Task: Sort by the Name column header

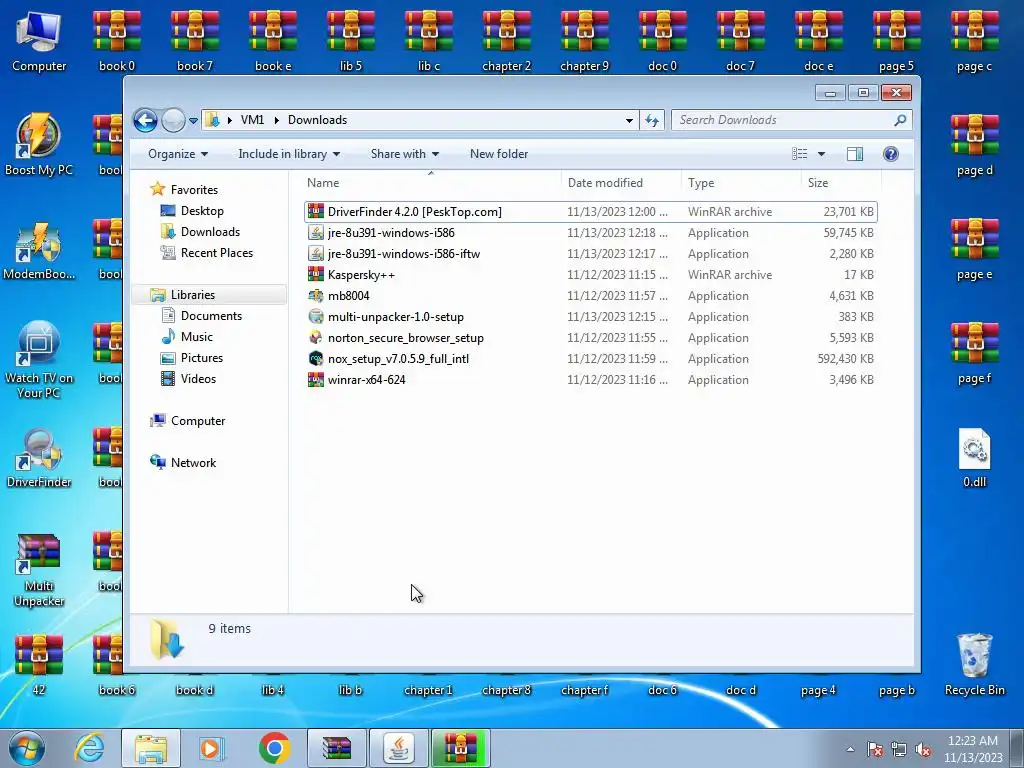Action: tap(431, 183)
